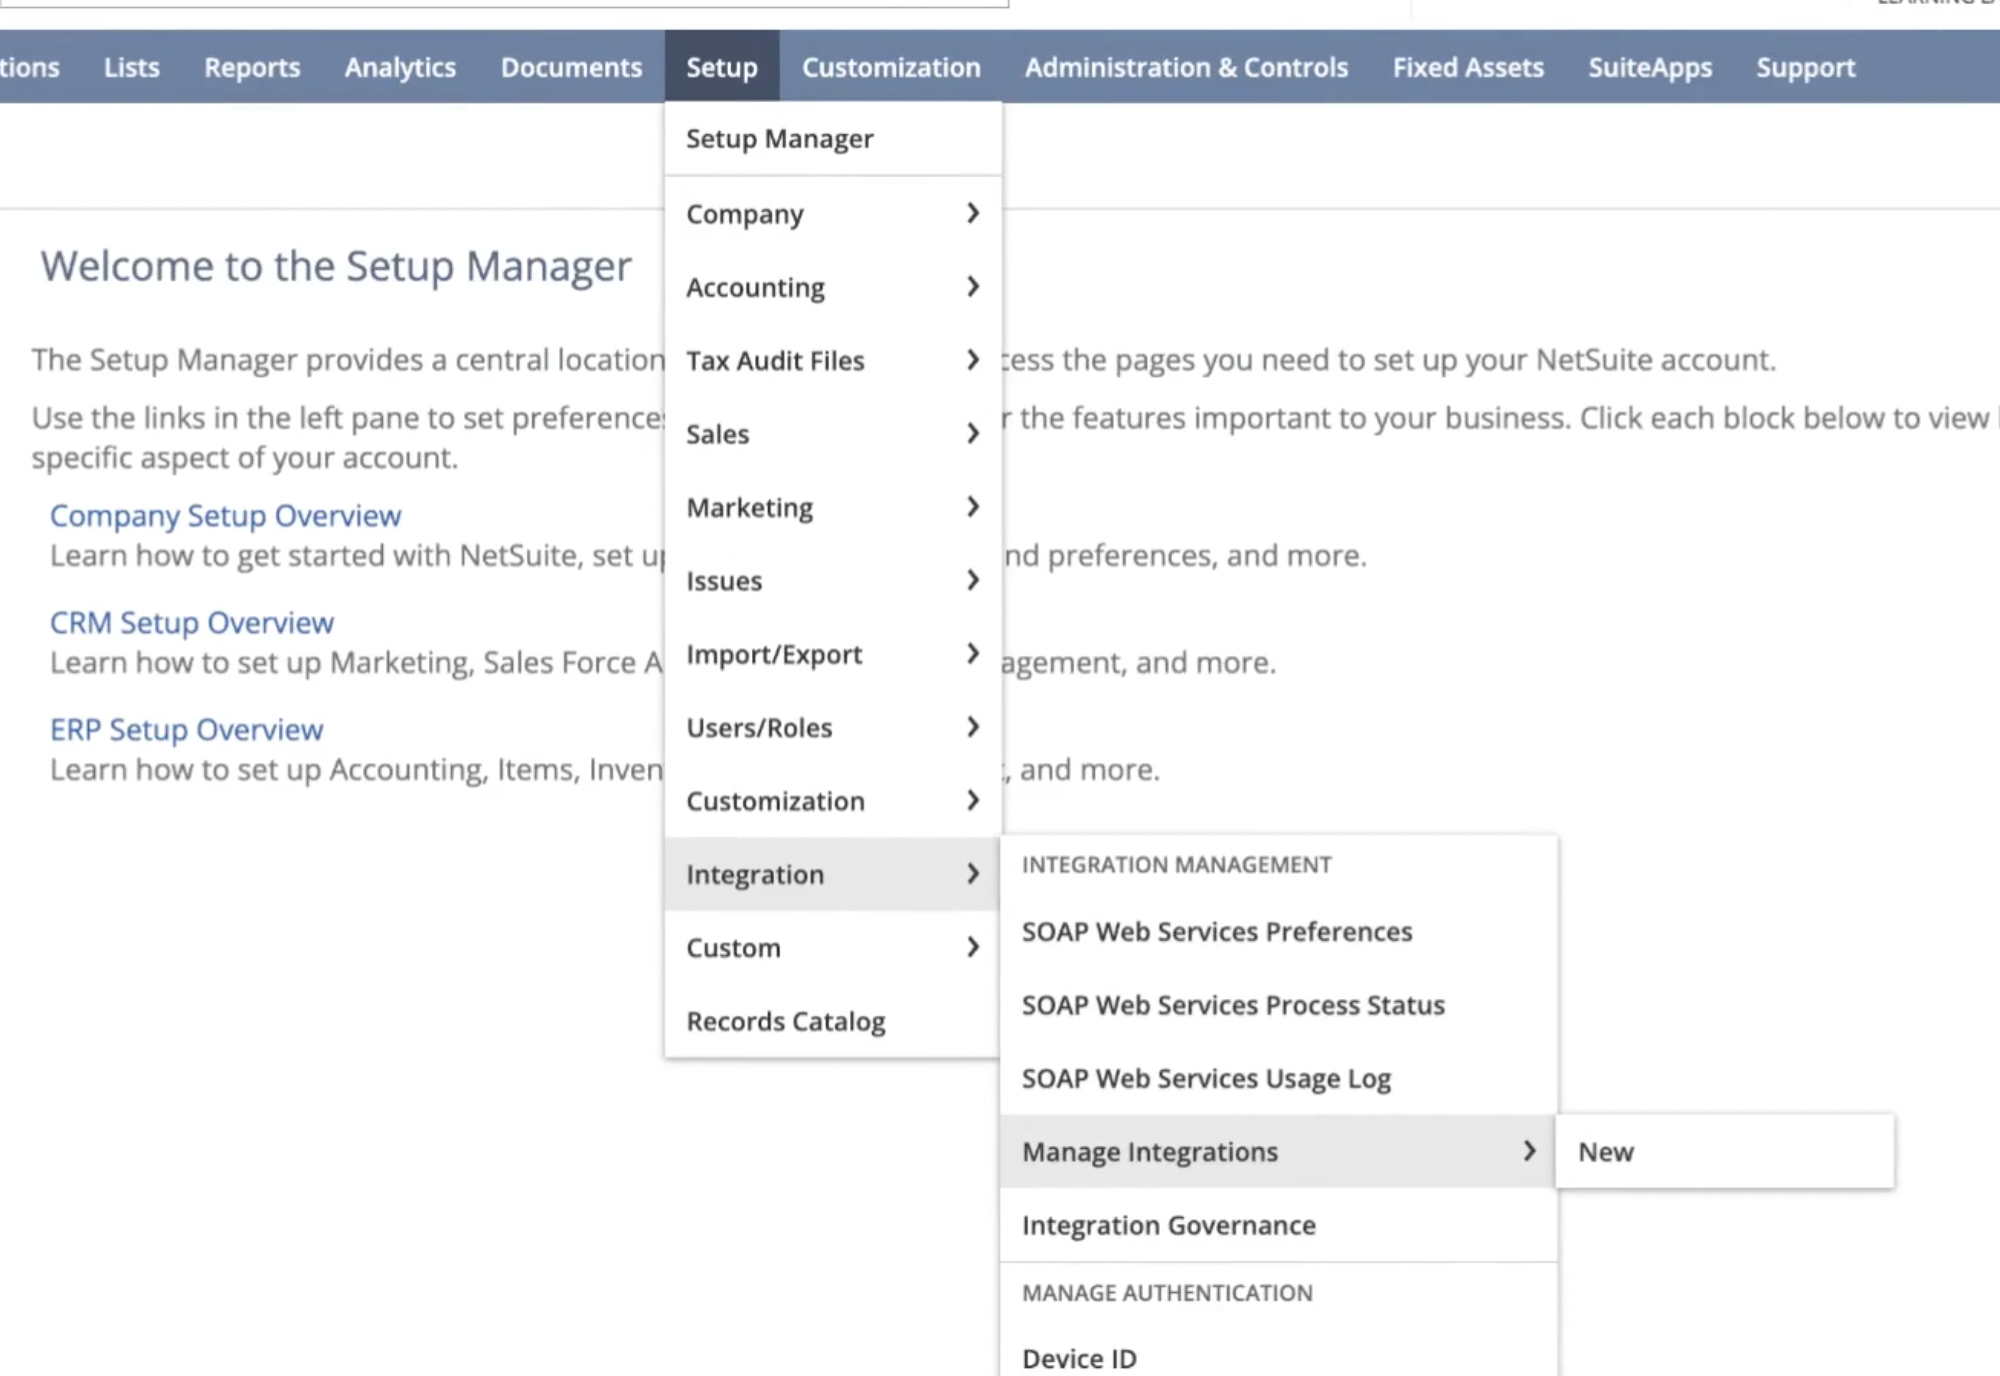This screenshot has width=2000, height=1376.
Task: Switch to the Reports navigation tab
Action: tap(252, 67)
